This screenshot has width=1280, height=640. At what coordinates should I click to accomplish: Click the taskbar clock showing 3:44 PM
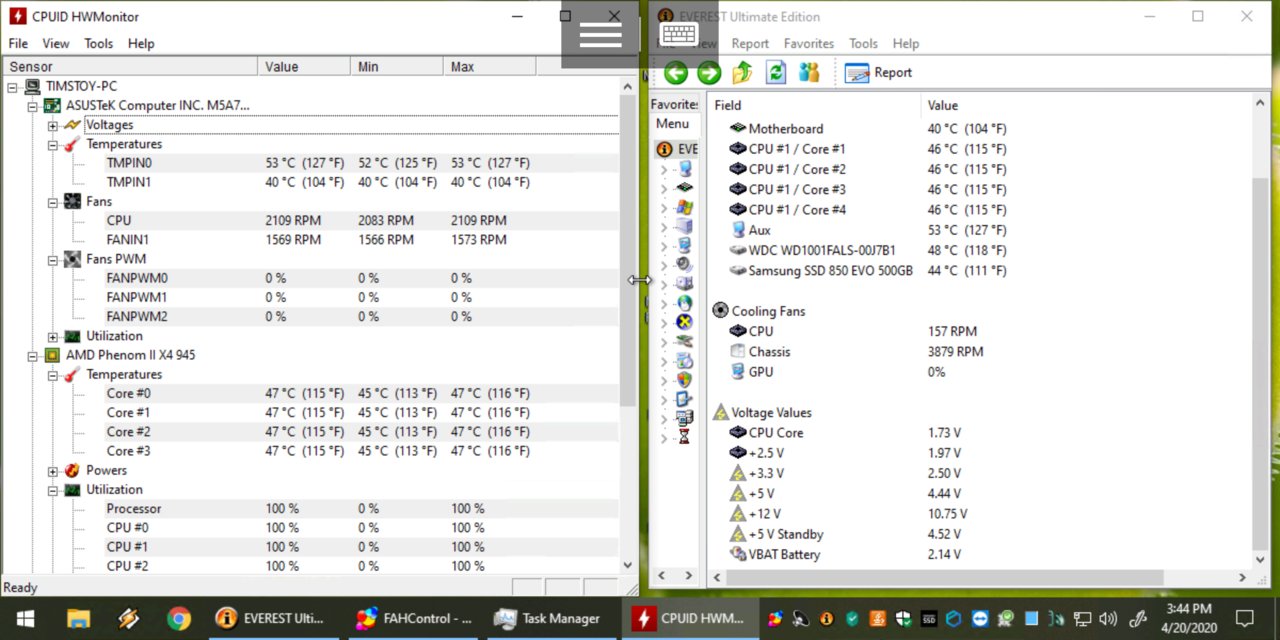pos(1187,618)
